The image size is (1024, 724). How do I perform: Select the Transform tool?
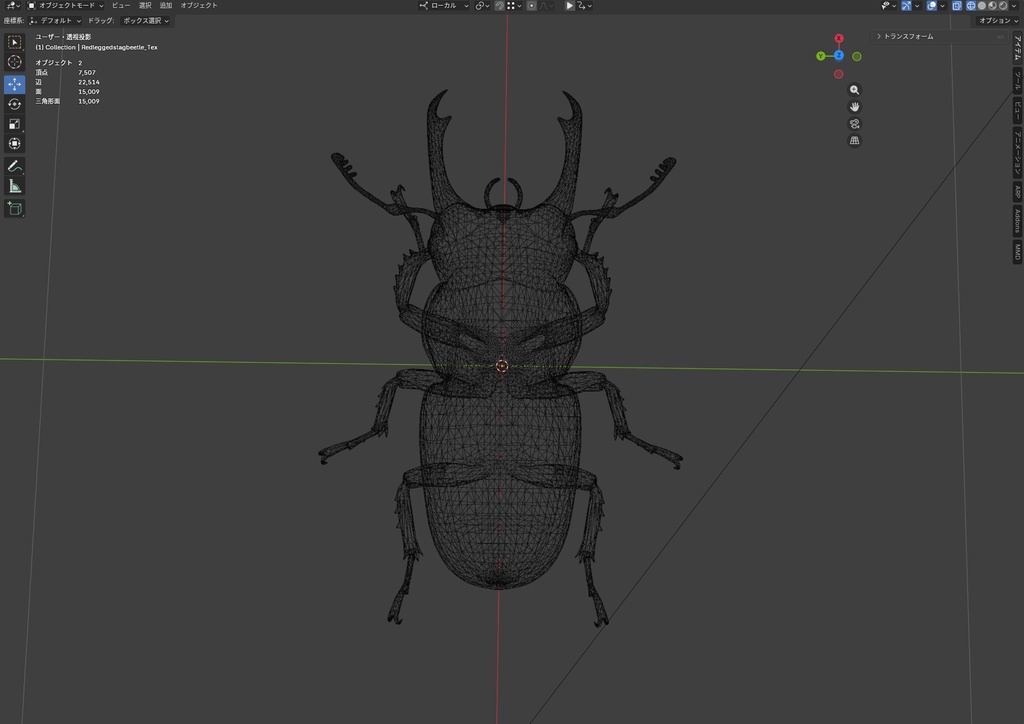(14, 144)
